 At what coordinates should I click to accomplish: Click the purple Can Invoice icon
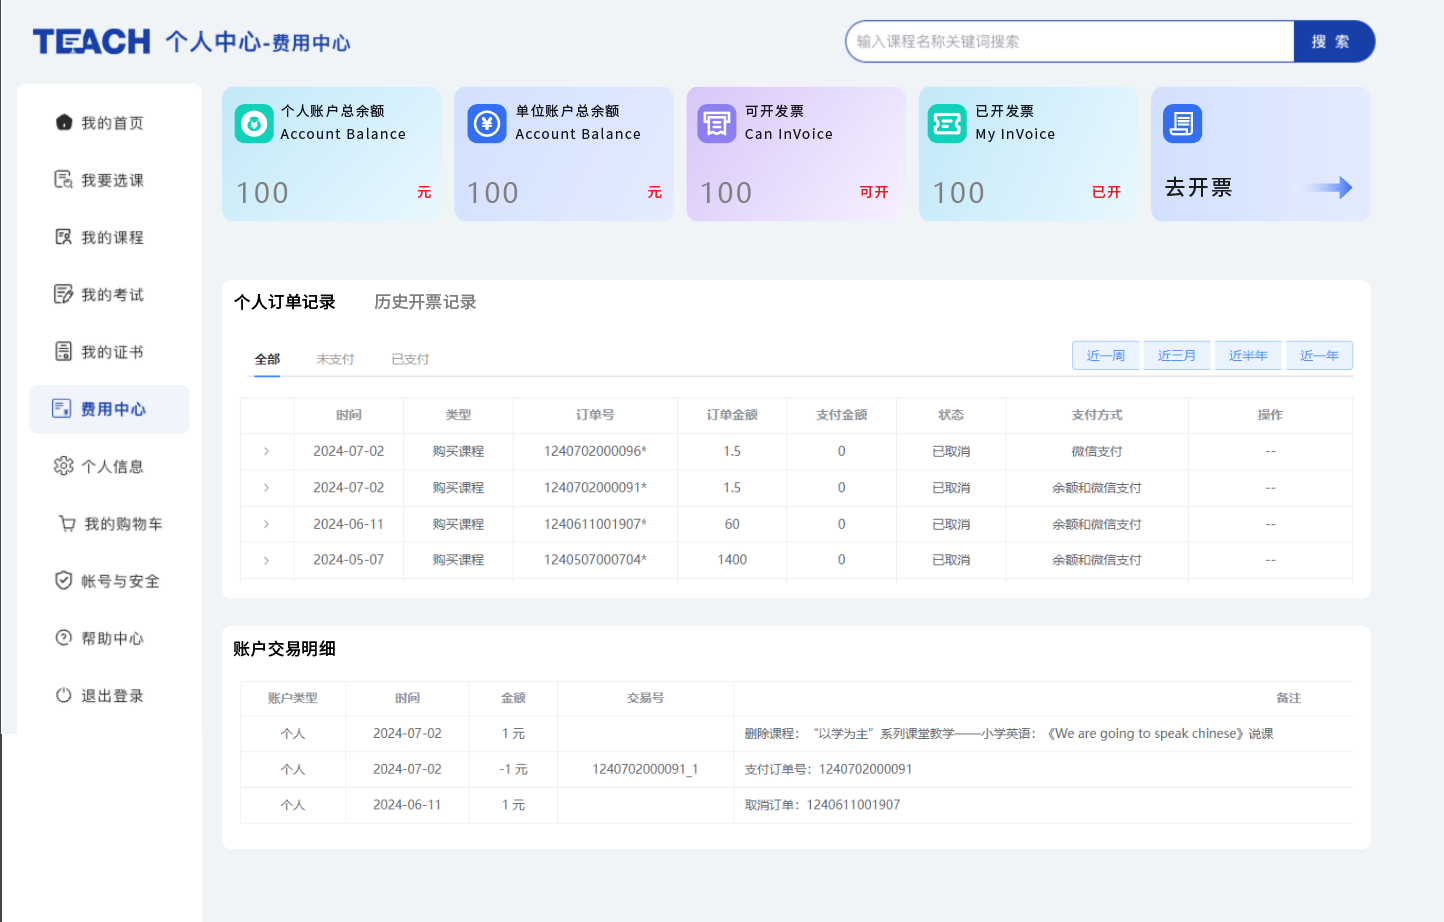[x=716, y=124]
